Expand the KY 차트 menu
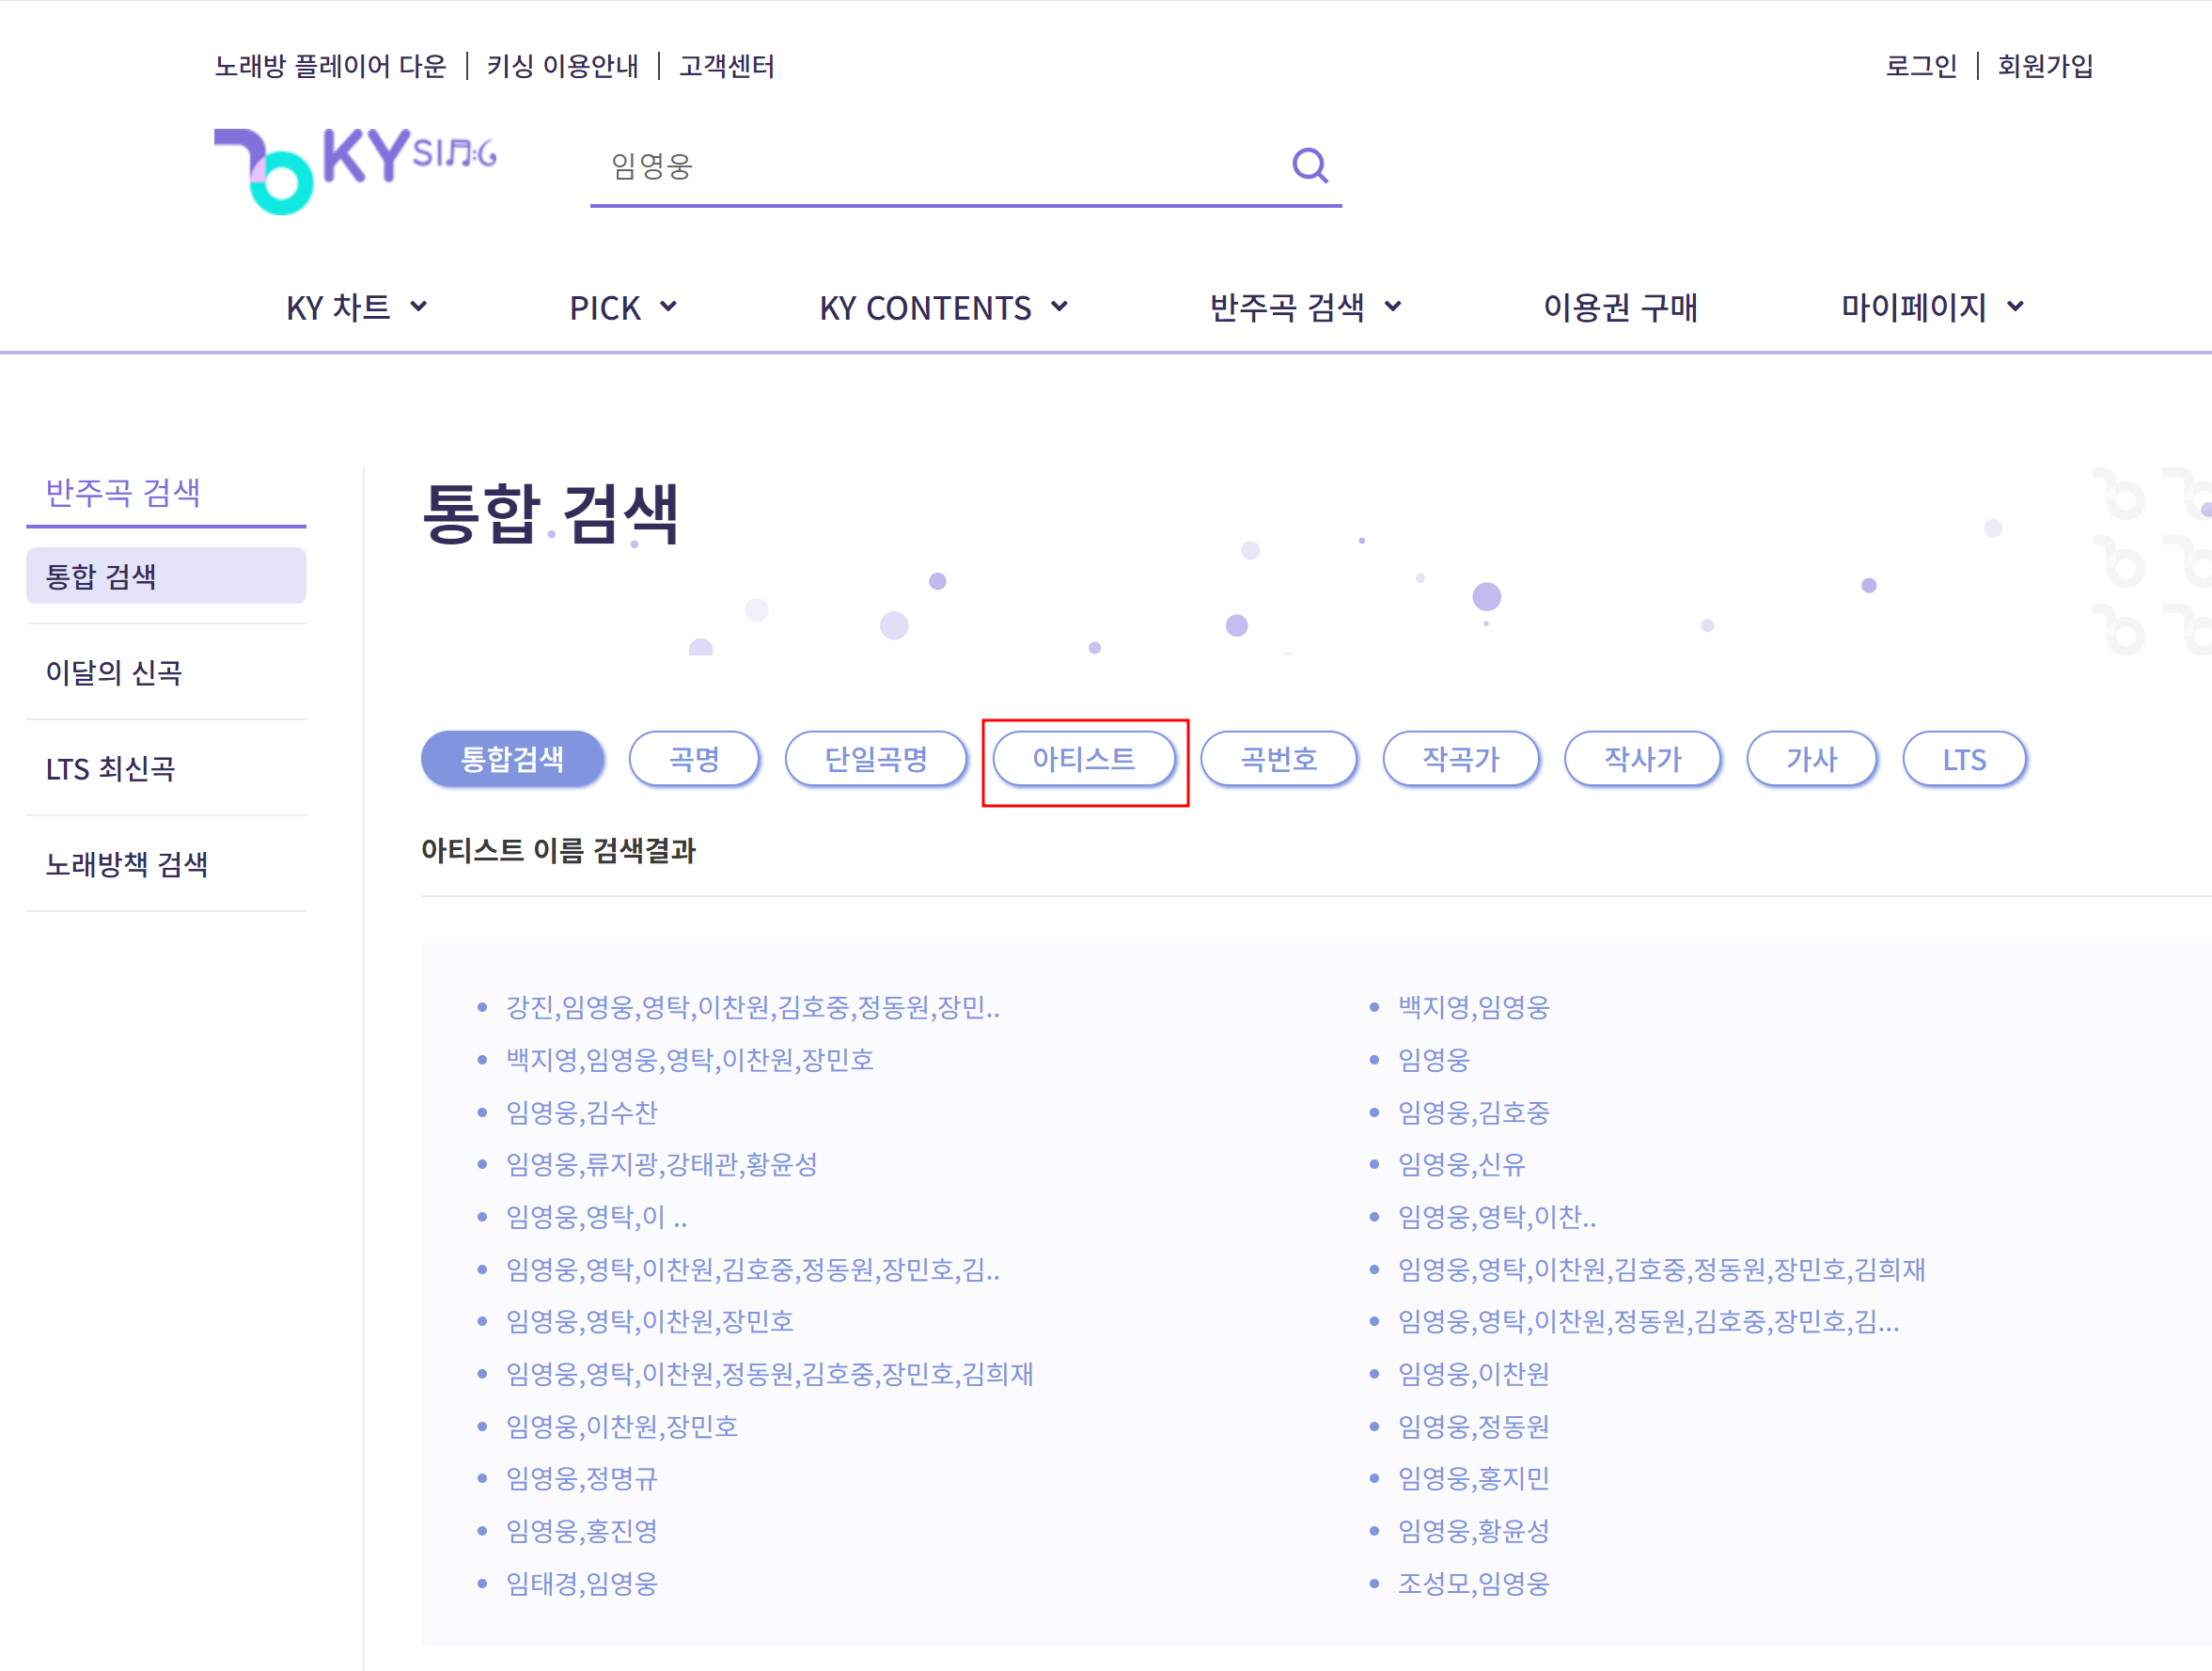2212x1671 pixels. pos(356,307)
